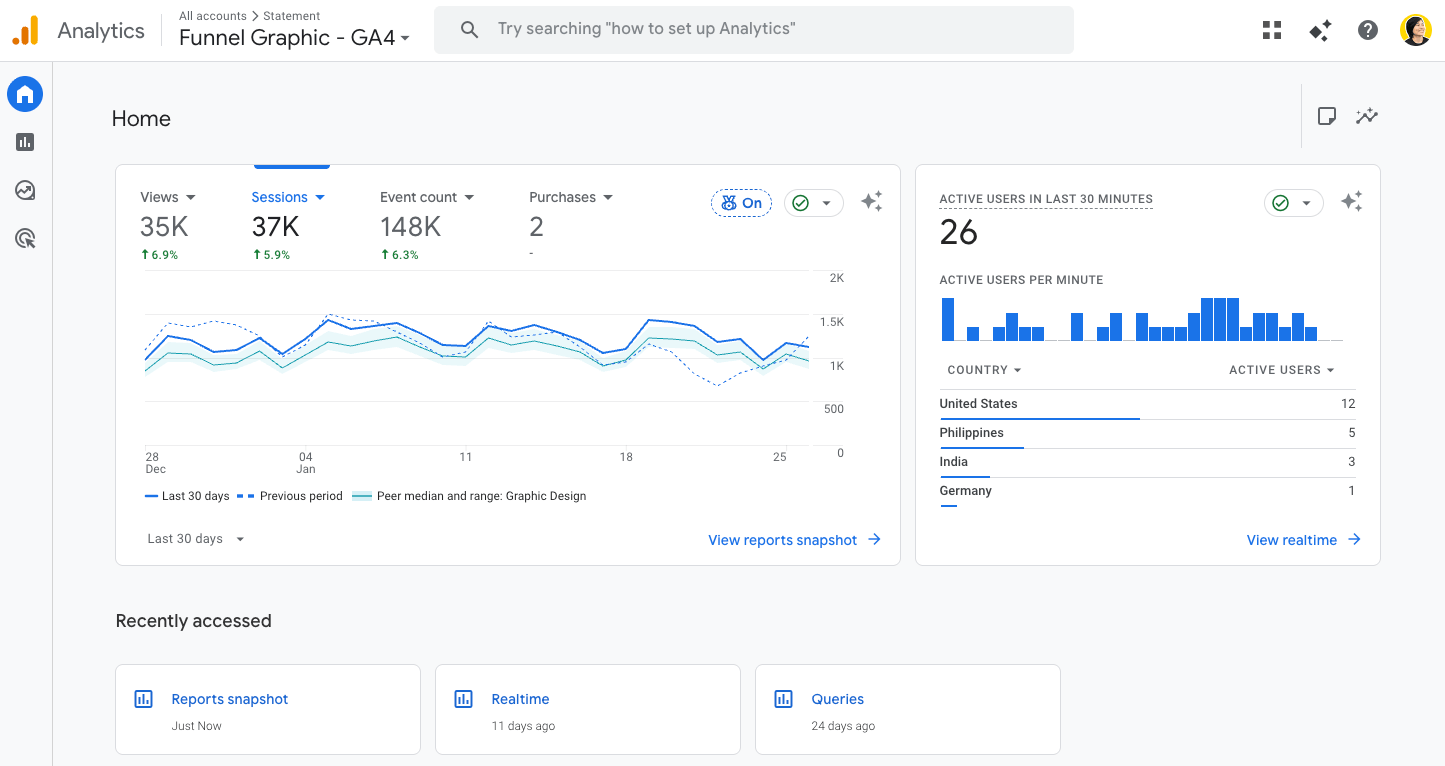Toggle the benchmarking 'On' pill
The height and width of the screenshot is (766, 1445).
[741, 202]
